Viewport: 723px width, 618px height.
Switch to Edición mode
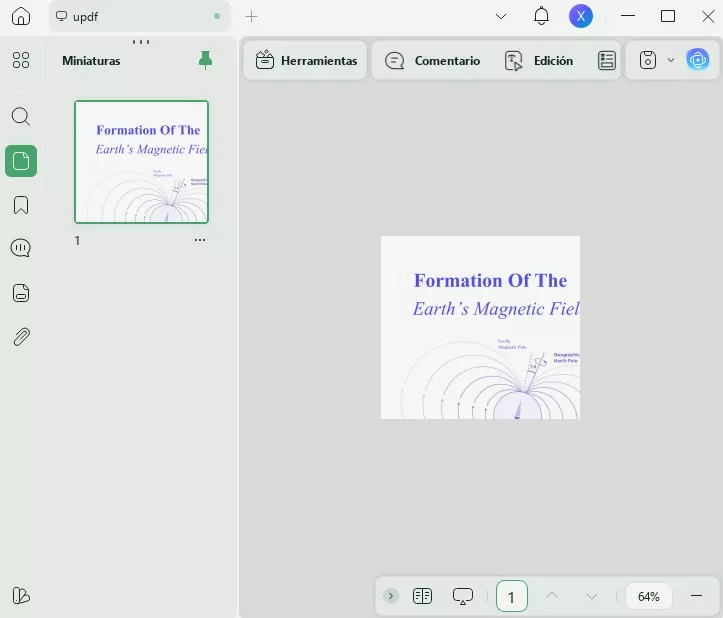(539, 60)
